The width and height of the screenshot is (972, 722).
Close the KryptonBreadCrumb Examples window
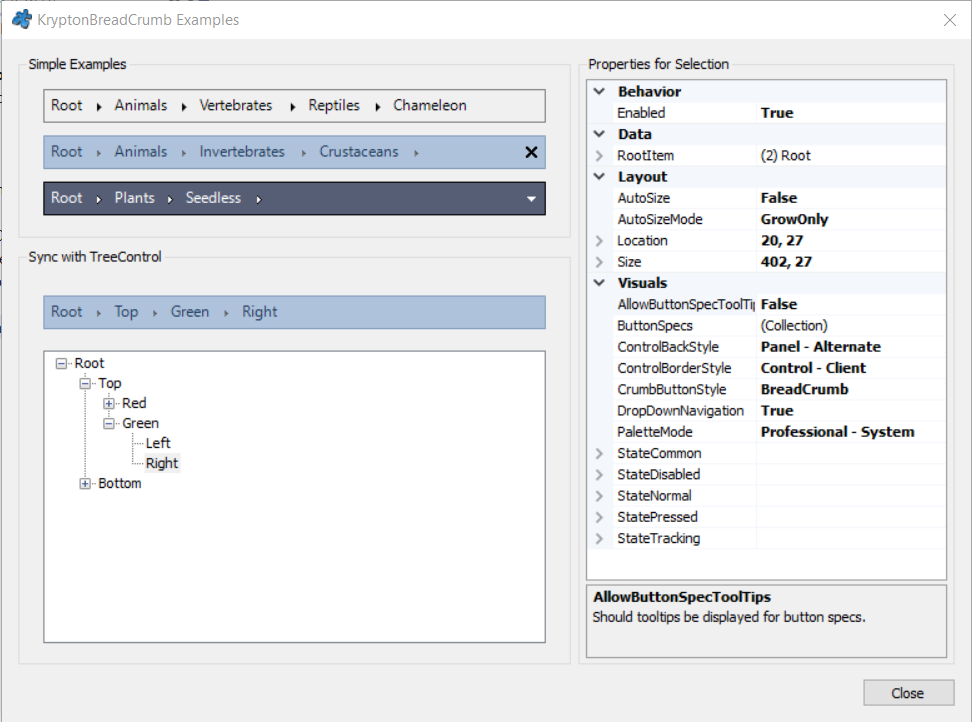pos(949,20)
